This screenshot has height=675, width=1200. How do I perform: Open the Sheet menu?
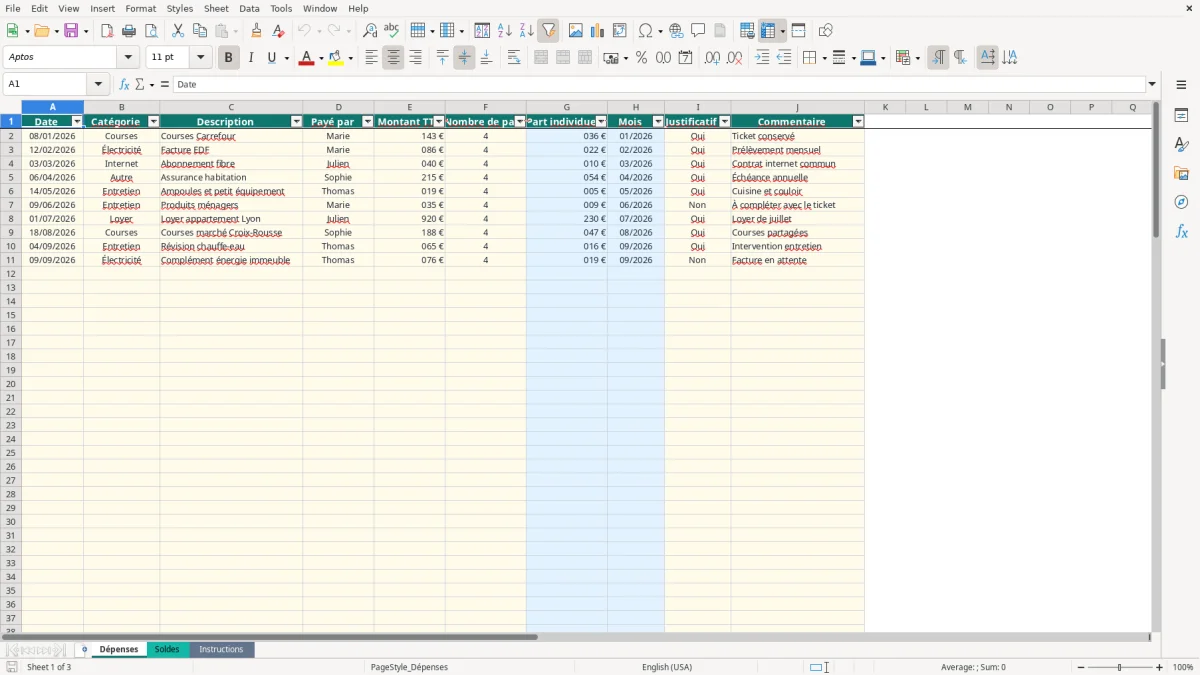[x=216, y=8]
